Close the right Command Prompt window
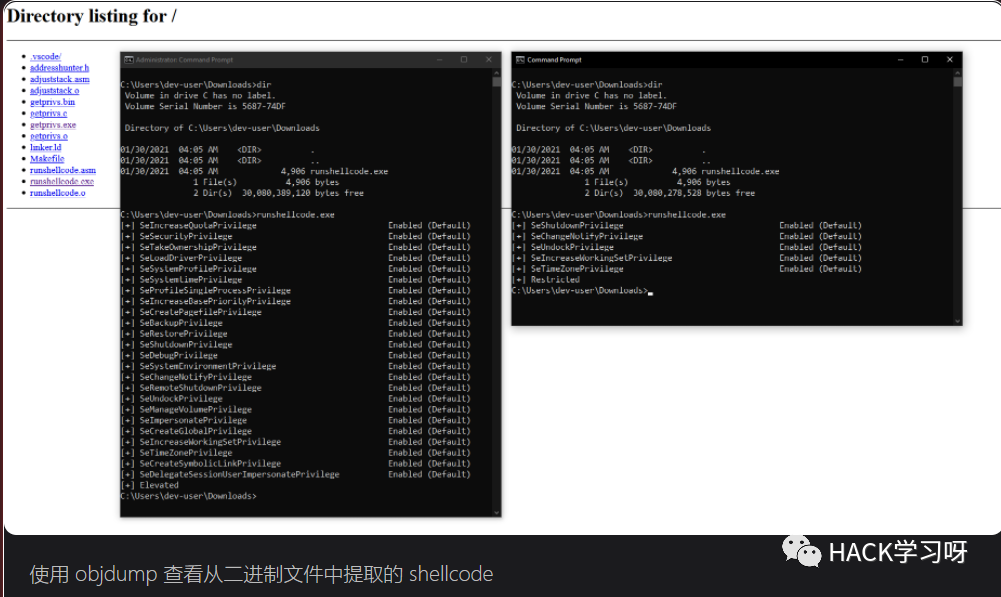 949,59
